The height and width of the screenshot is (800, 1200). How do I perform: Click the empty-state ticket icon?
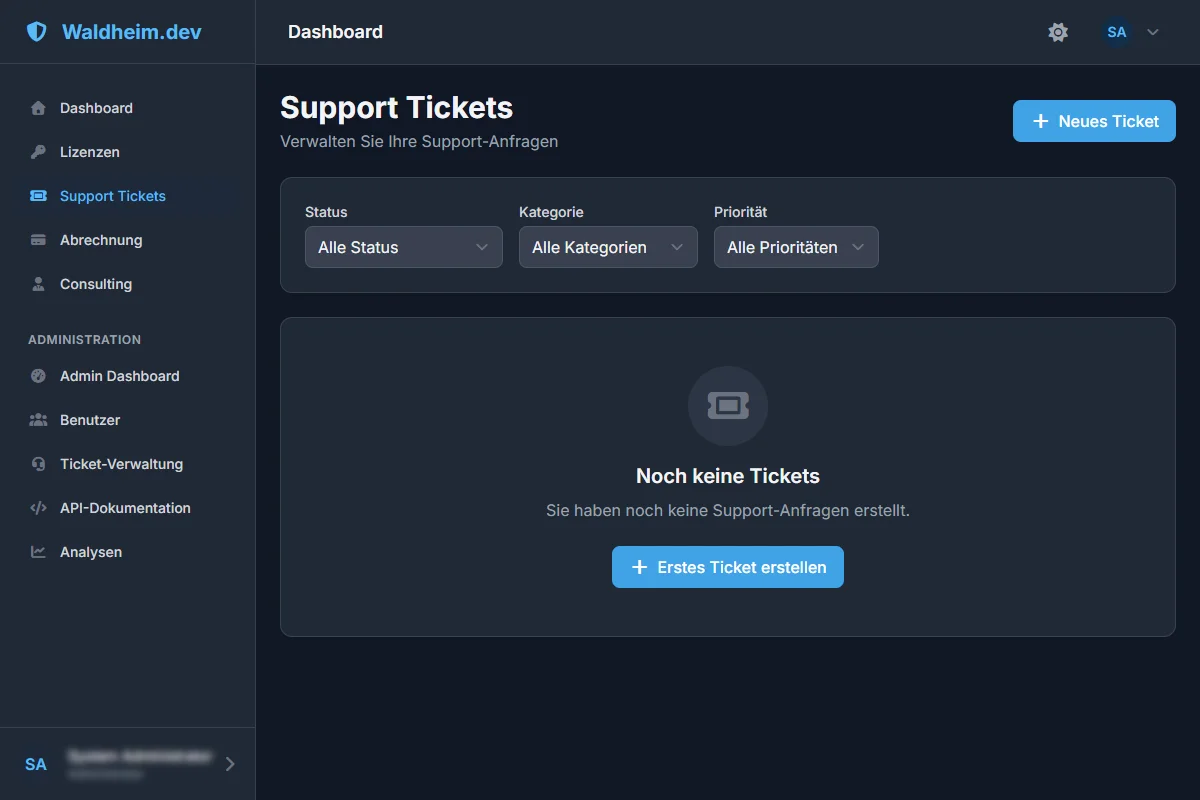pyautogui.click(x=728, y=405)
